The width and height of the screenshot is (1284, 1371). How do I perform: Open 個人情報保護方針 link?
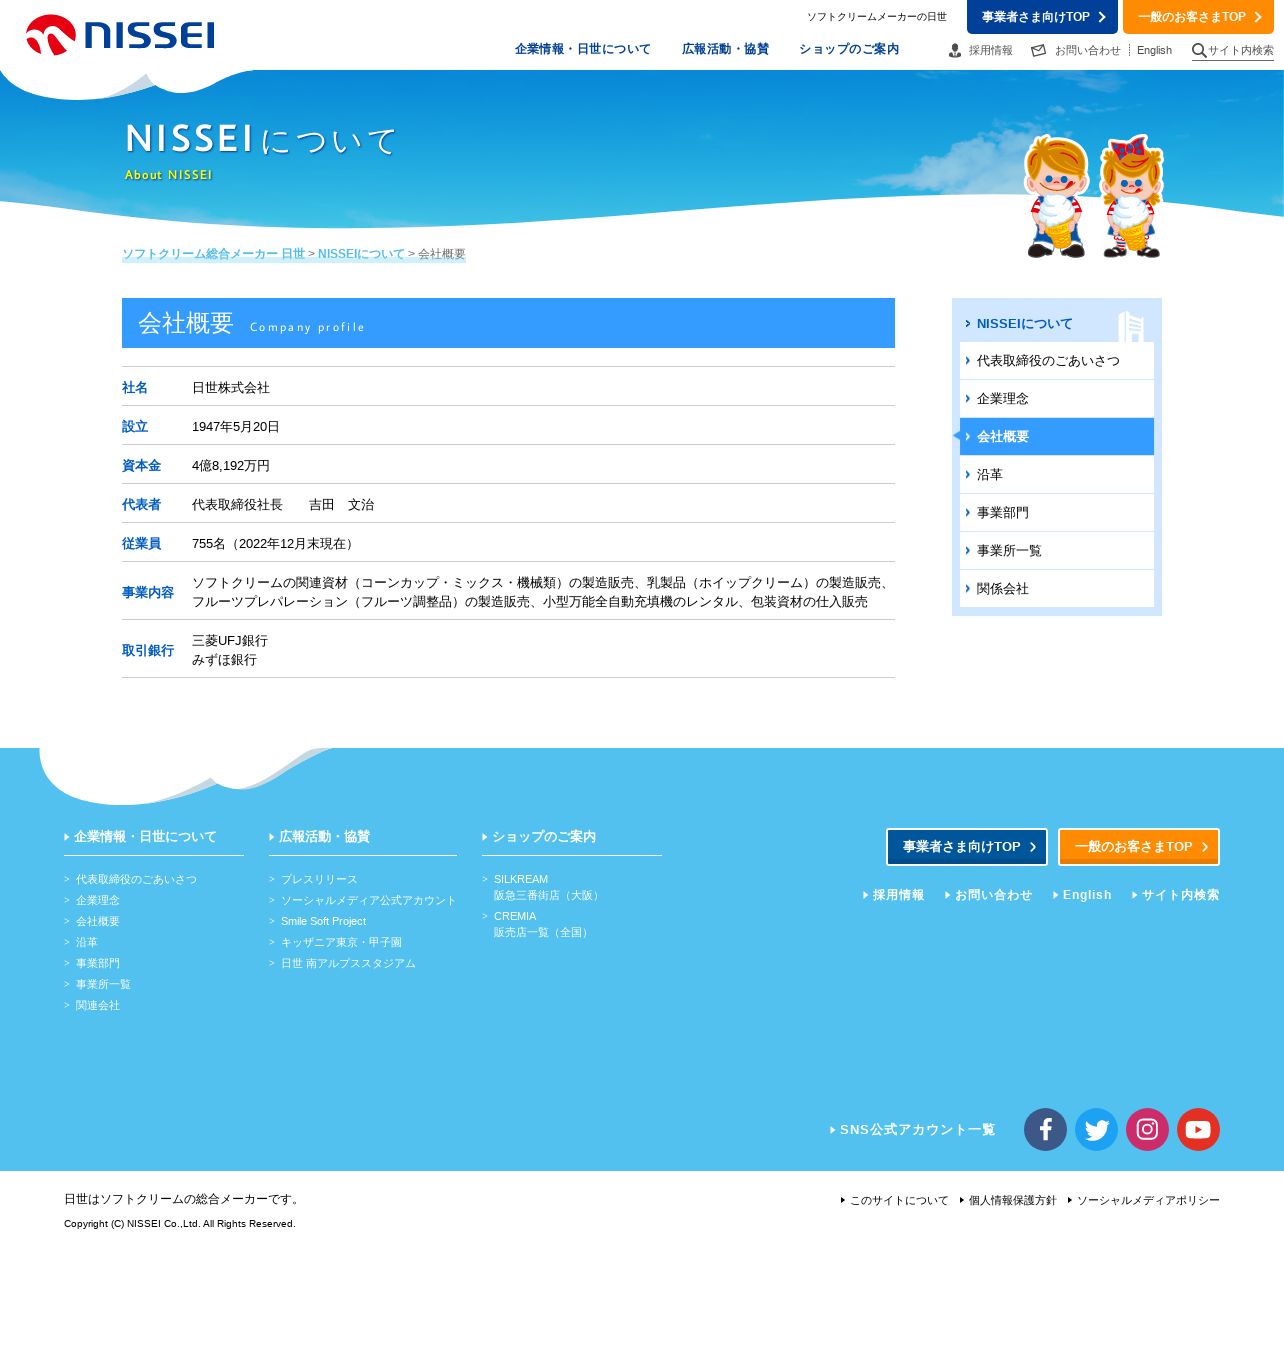pyautogui.click(x=1012, y=1201)
